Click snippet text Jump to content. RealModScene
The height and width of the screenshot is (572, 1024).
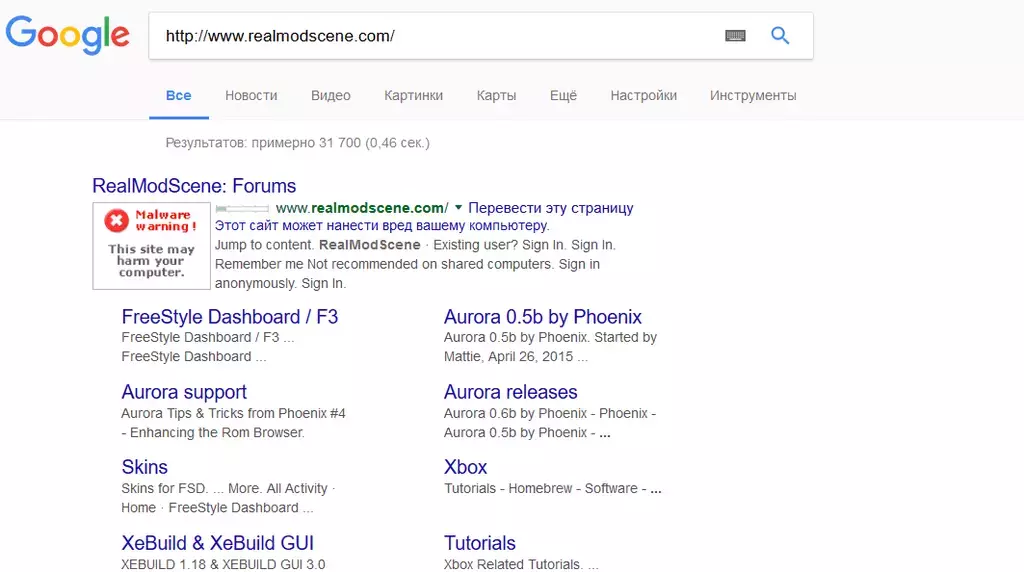click(317, 245)
